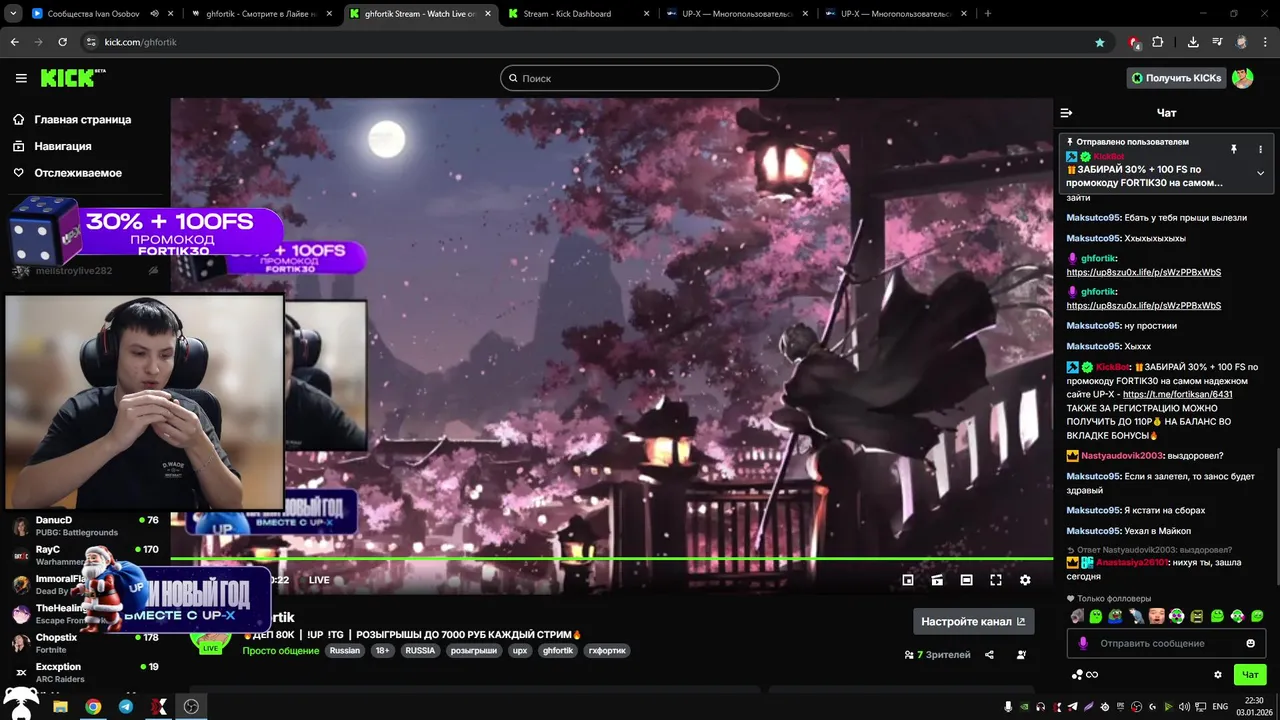The height and width of the screenshot is (720, 1280).
Task: Reload the current page
Action: tap(62, 42)
